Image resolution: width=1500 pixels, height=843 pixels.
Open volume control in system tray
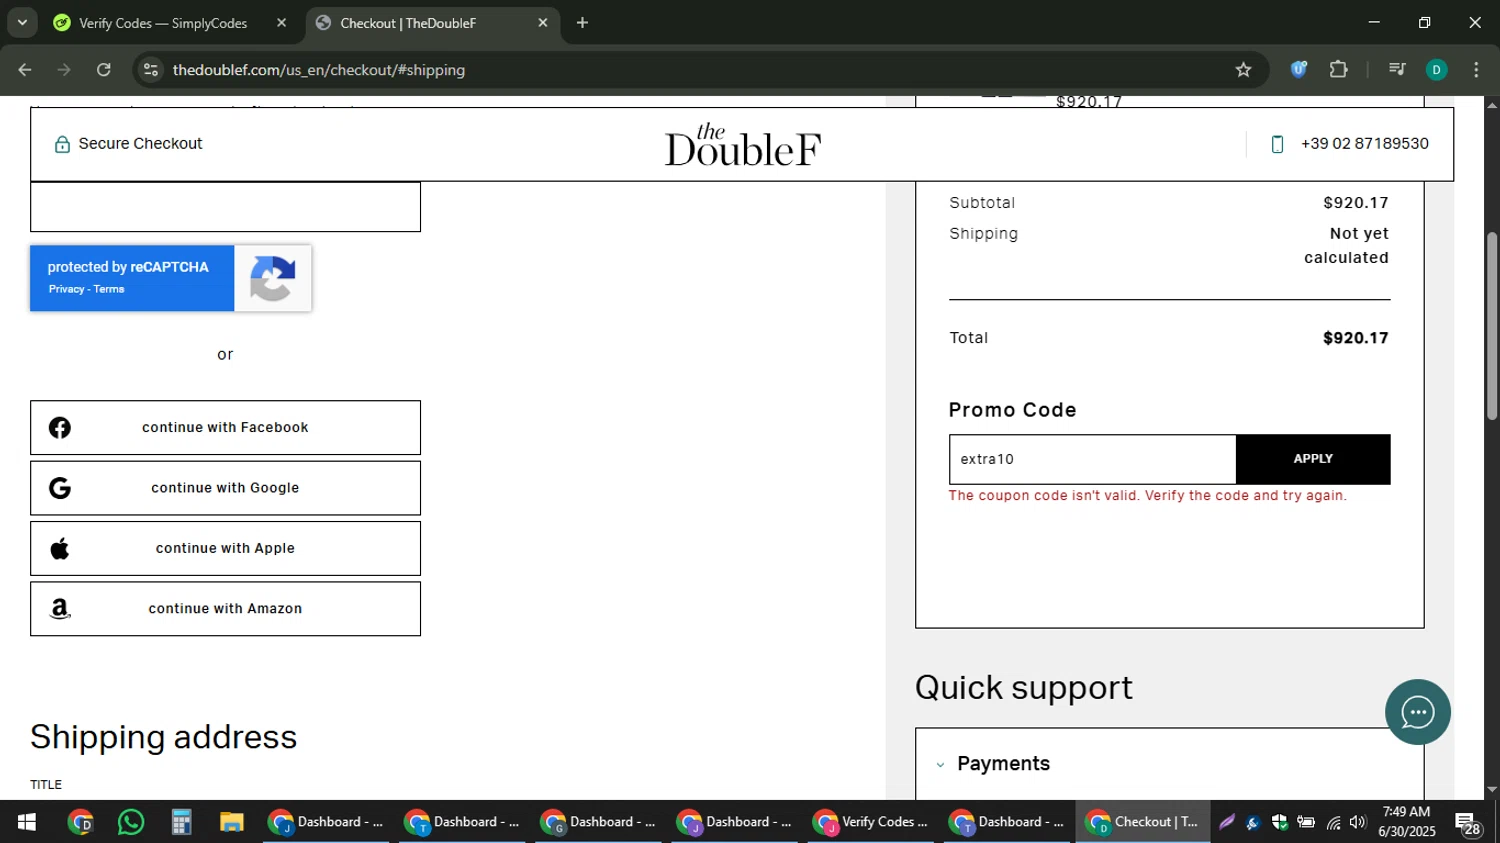click(x=1357, y=823)
